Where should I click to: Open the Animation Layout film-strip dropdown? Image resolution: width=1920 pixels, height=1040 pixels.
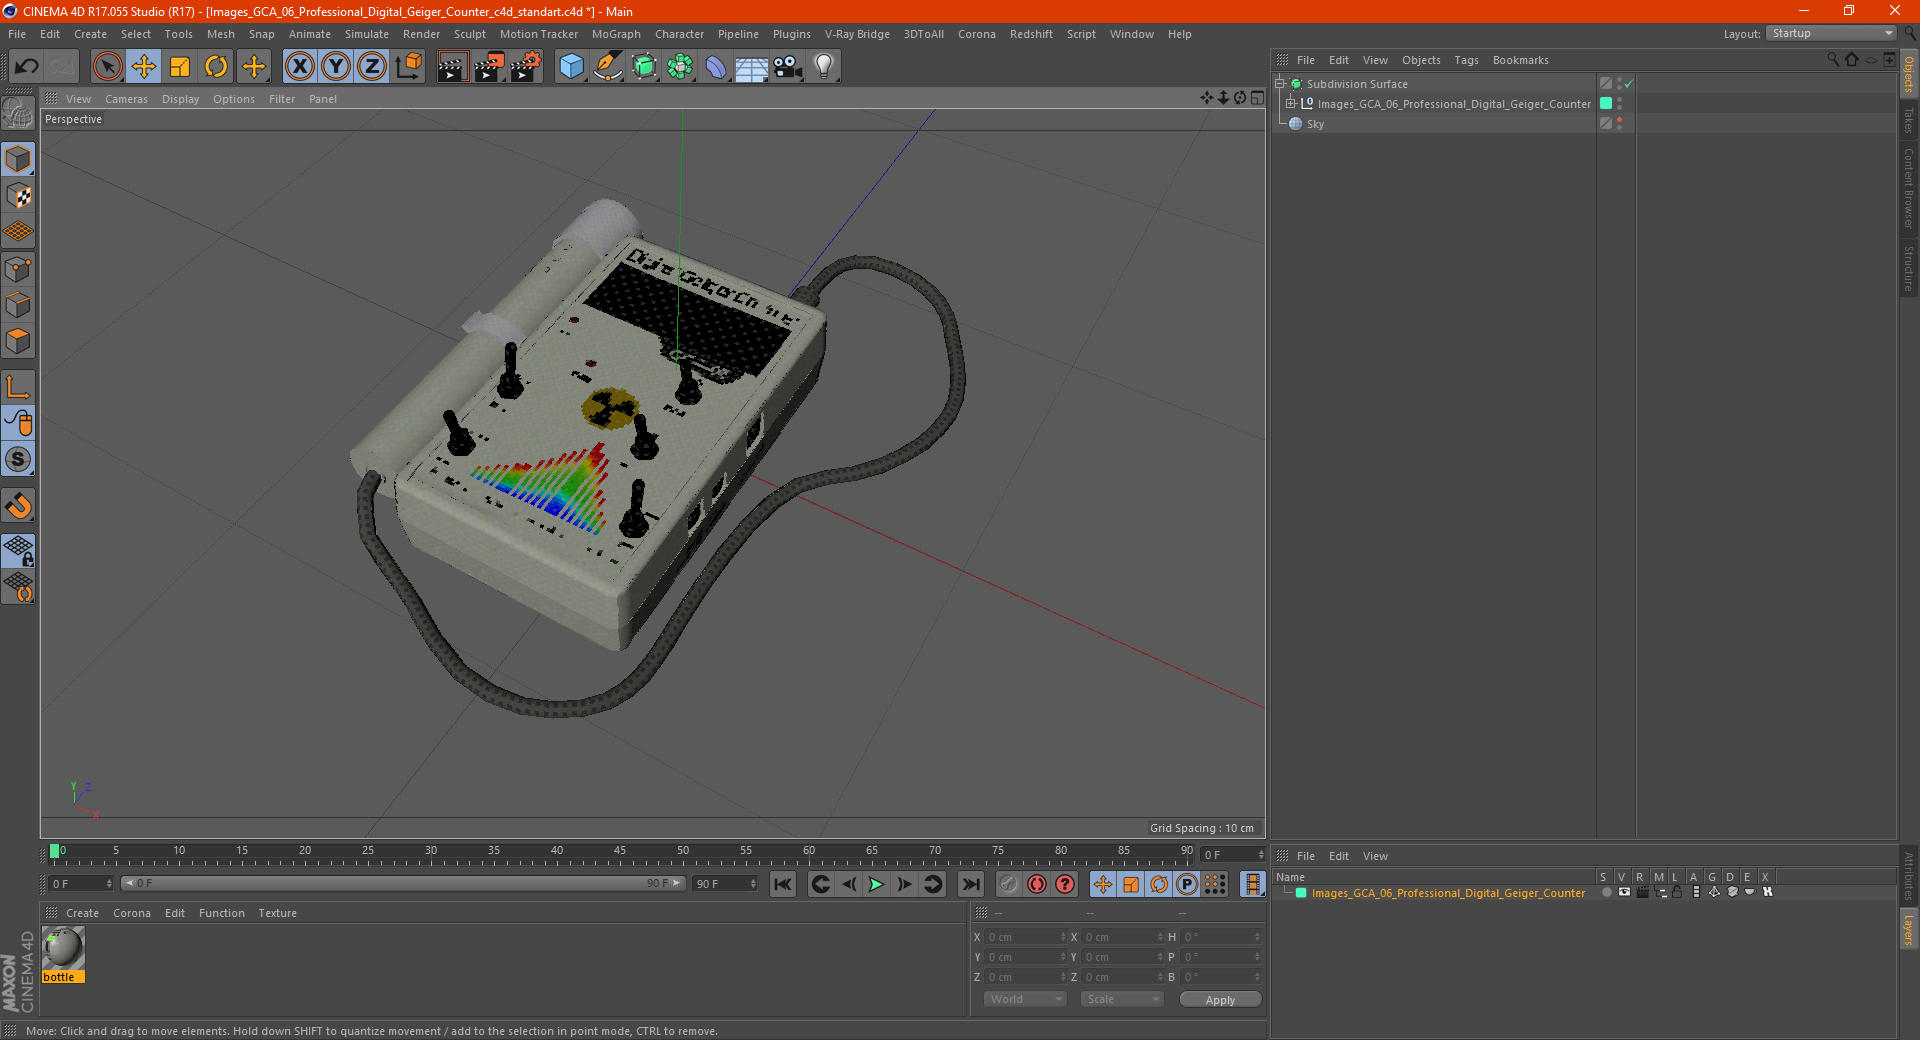click(x=1252, y=884)
